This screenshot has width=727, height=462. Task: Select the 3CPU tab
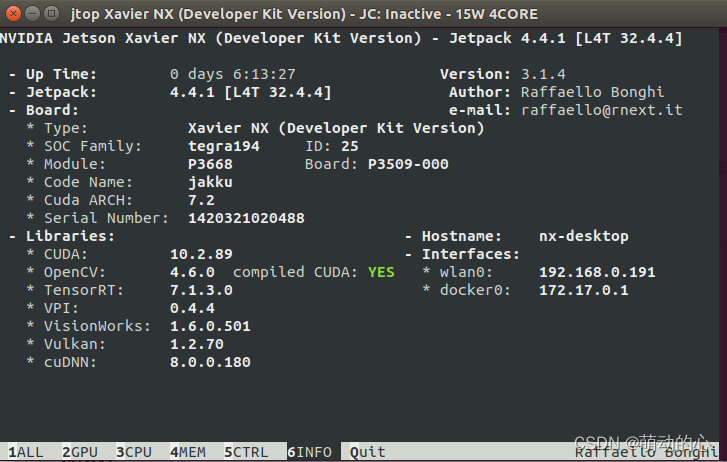click(134, 452)
